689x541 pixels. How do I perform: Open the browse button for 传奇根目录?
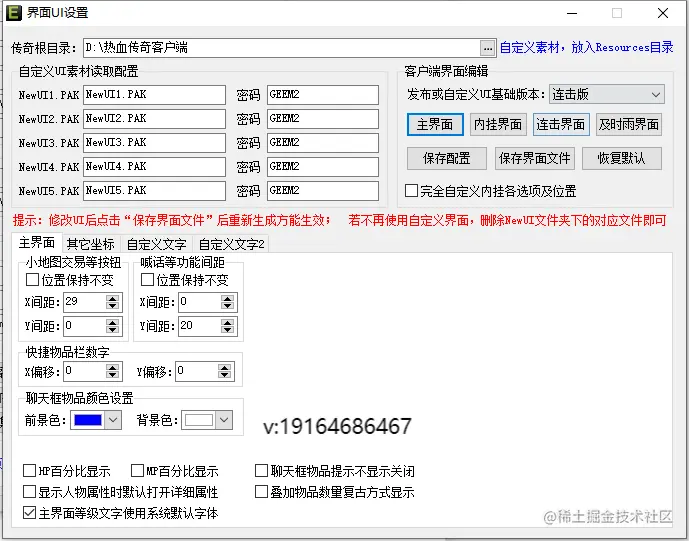(488, 48)
